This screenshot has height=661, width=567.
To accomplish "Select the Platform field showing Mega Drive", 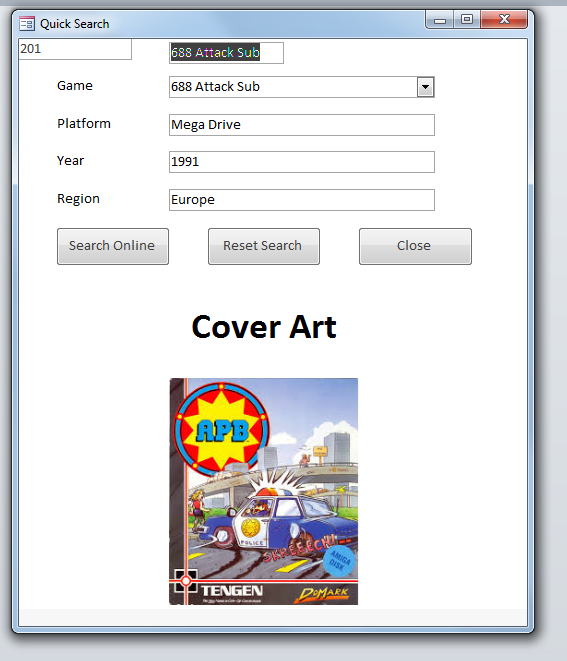I will [302, 125].
